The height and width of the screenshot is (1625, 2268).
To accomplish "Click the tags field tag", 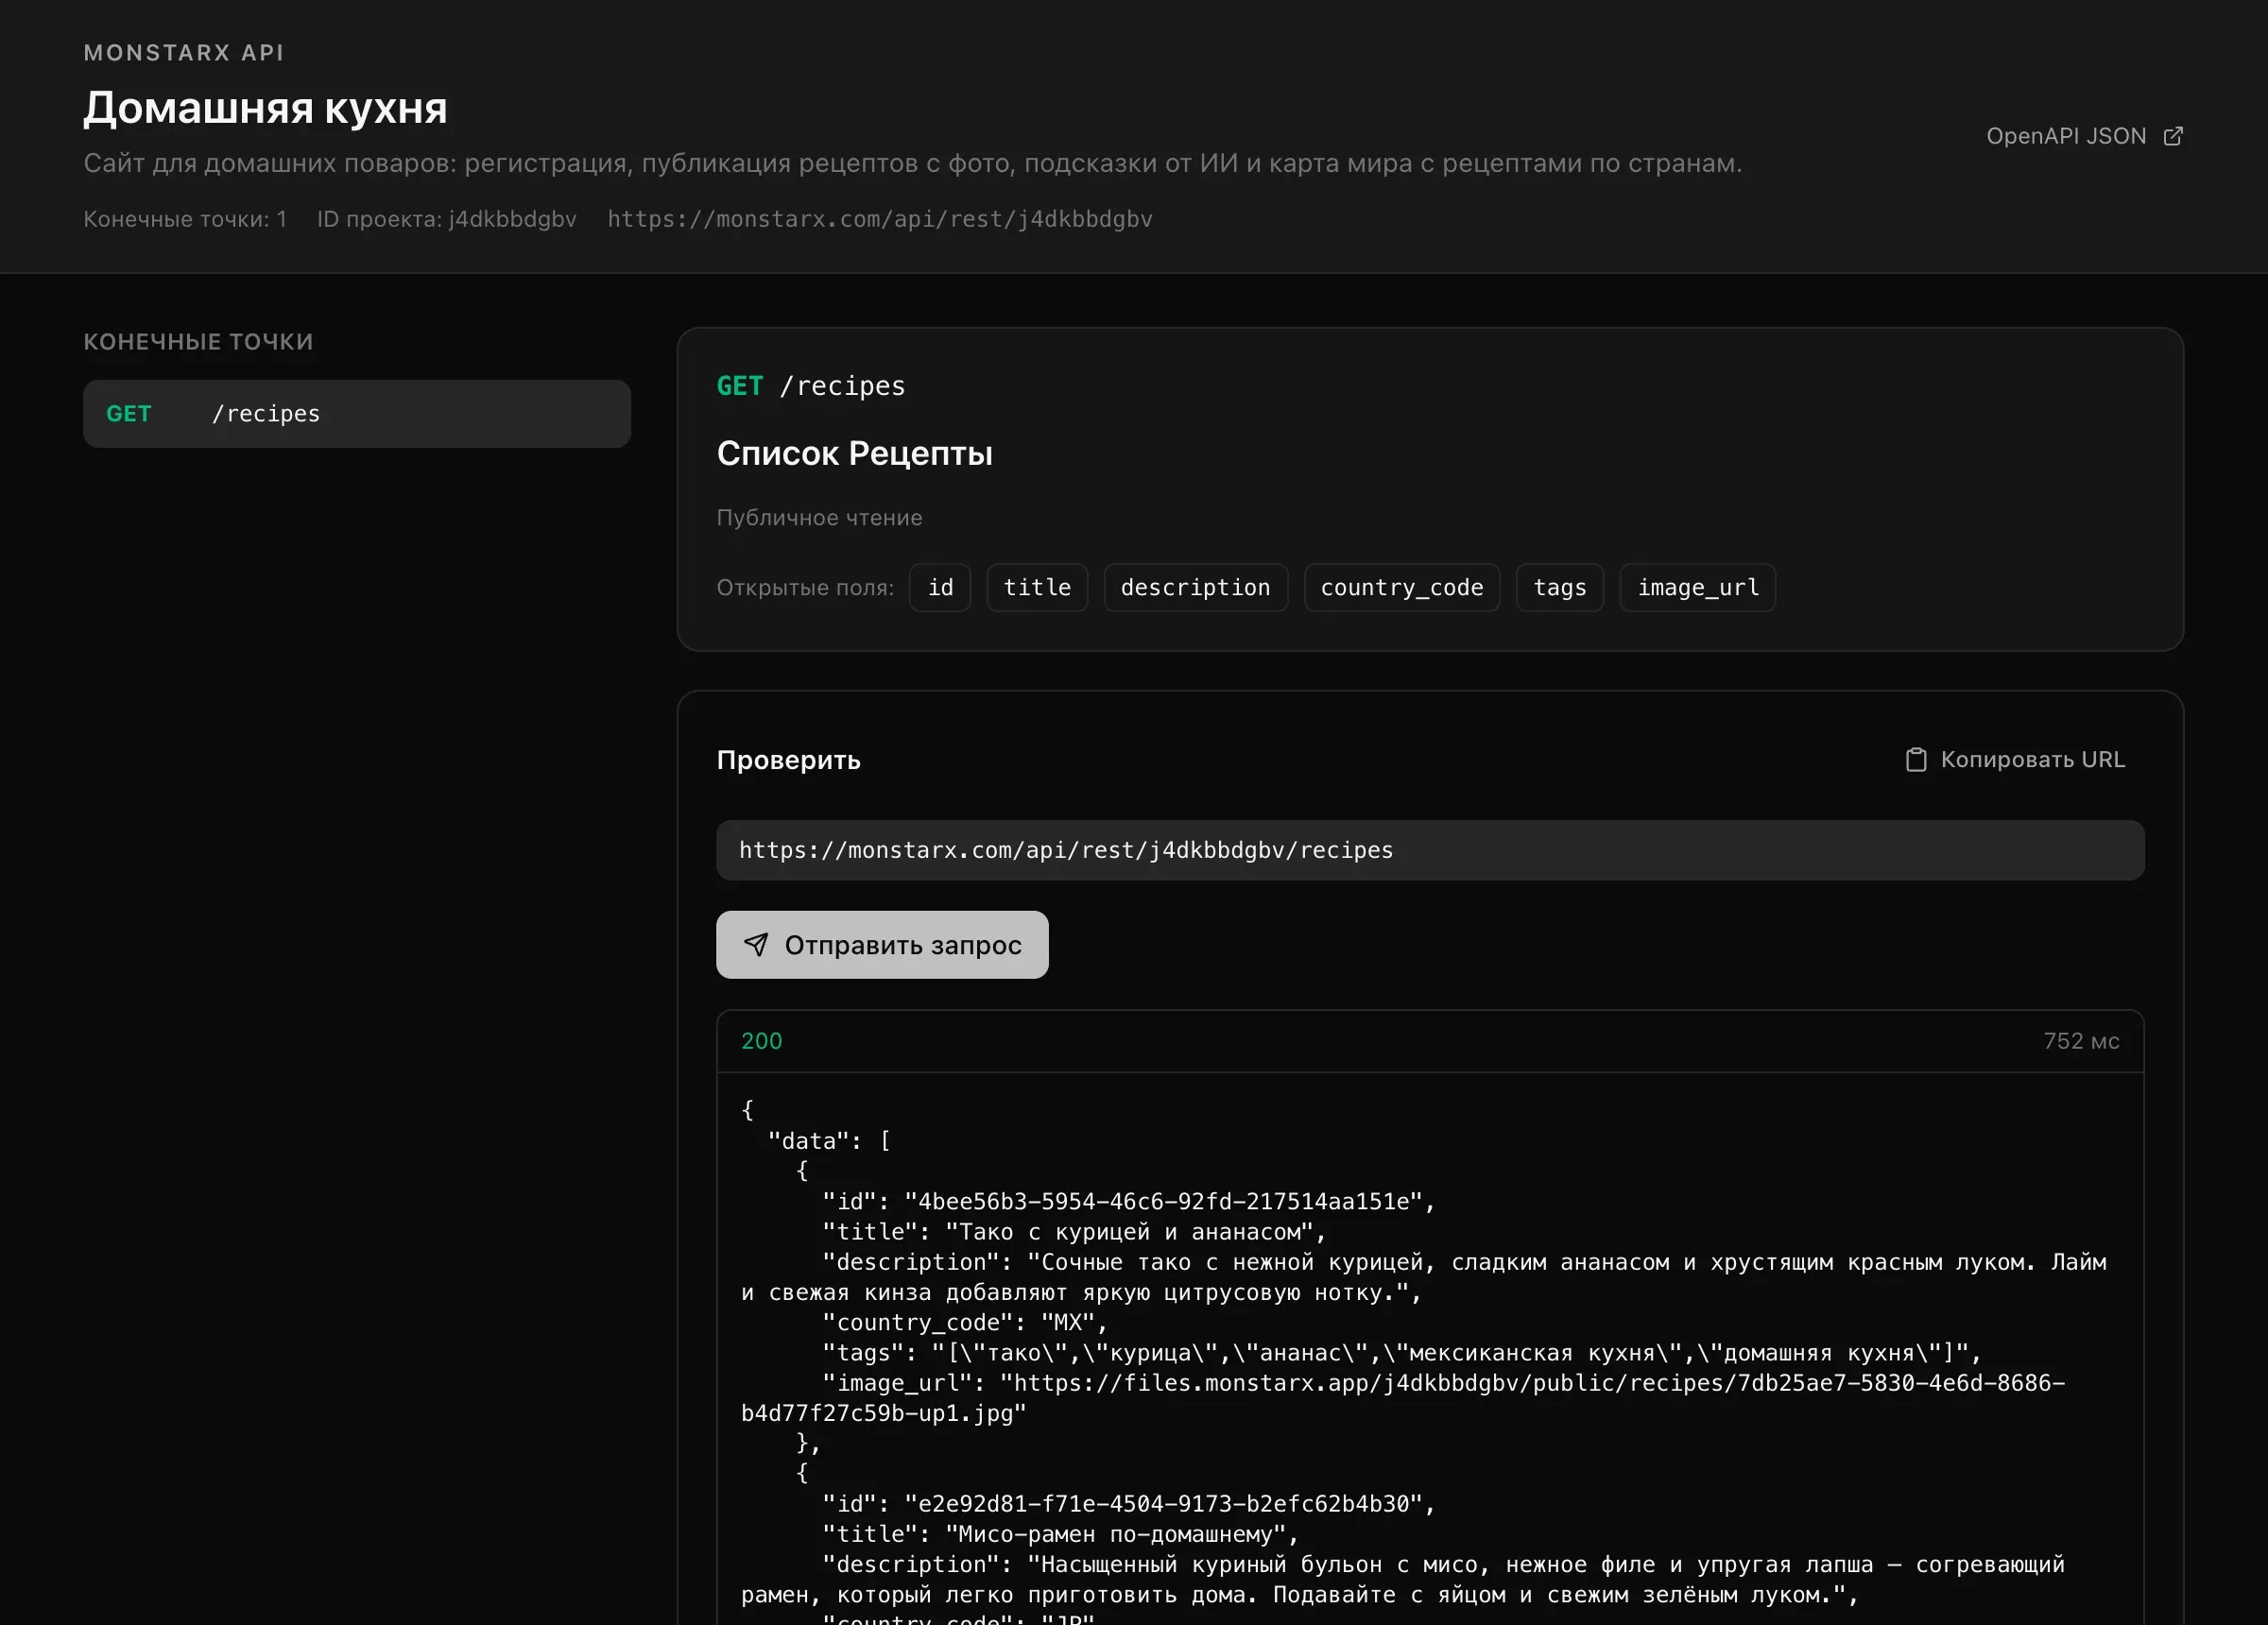I will (1560, 588).
